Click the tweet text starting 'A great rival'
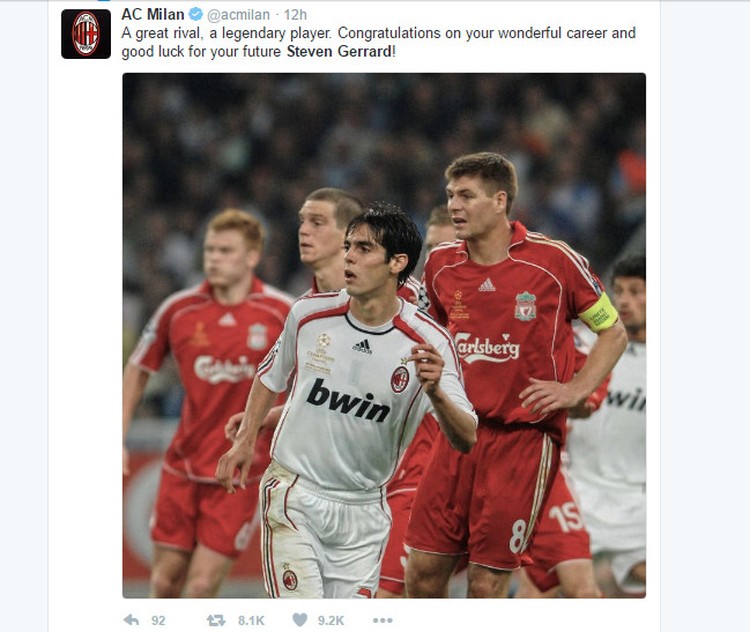 [x=378, y=42]
